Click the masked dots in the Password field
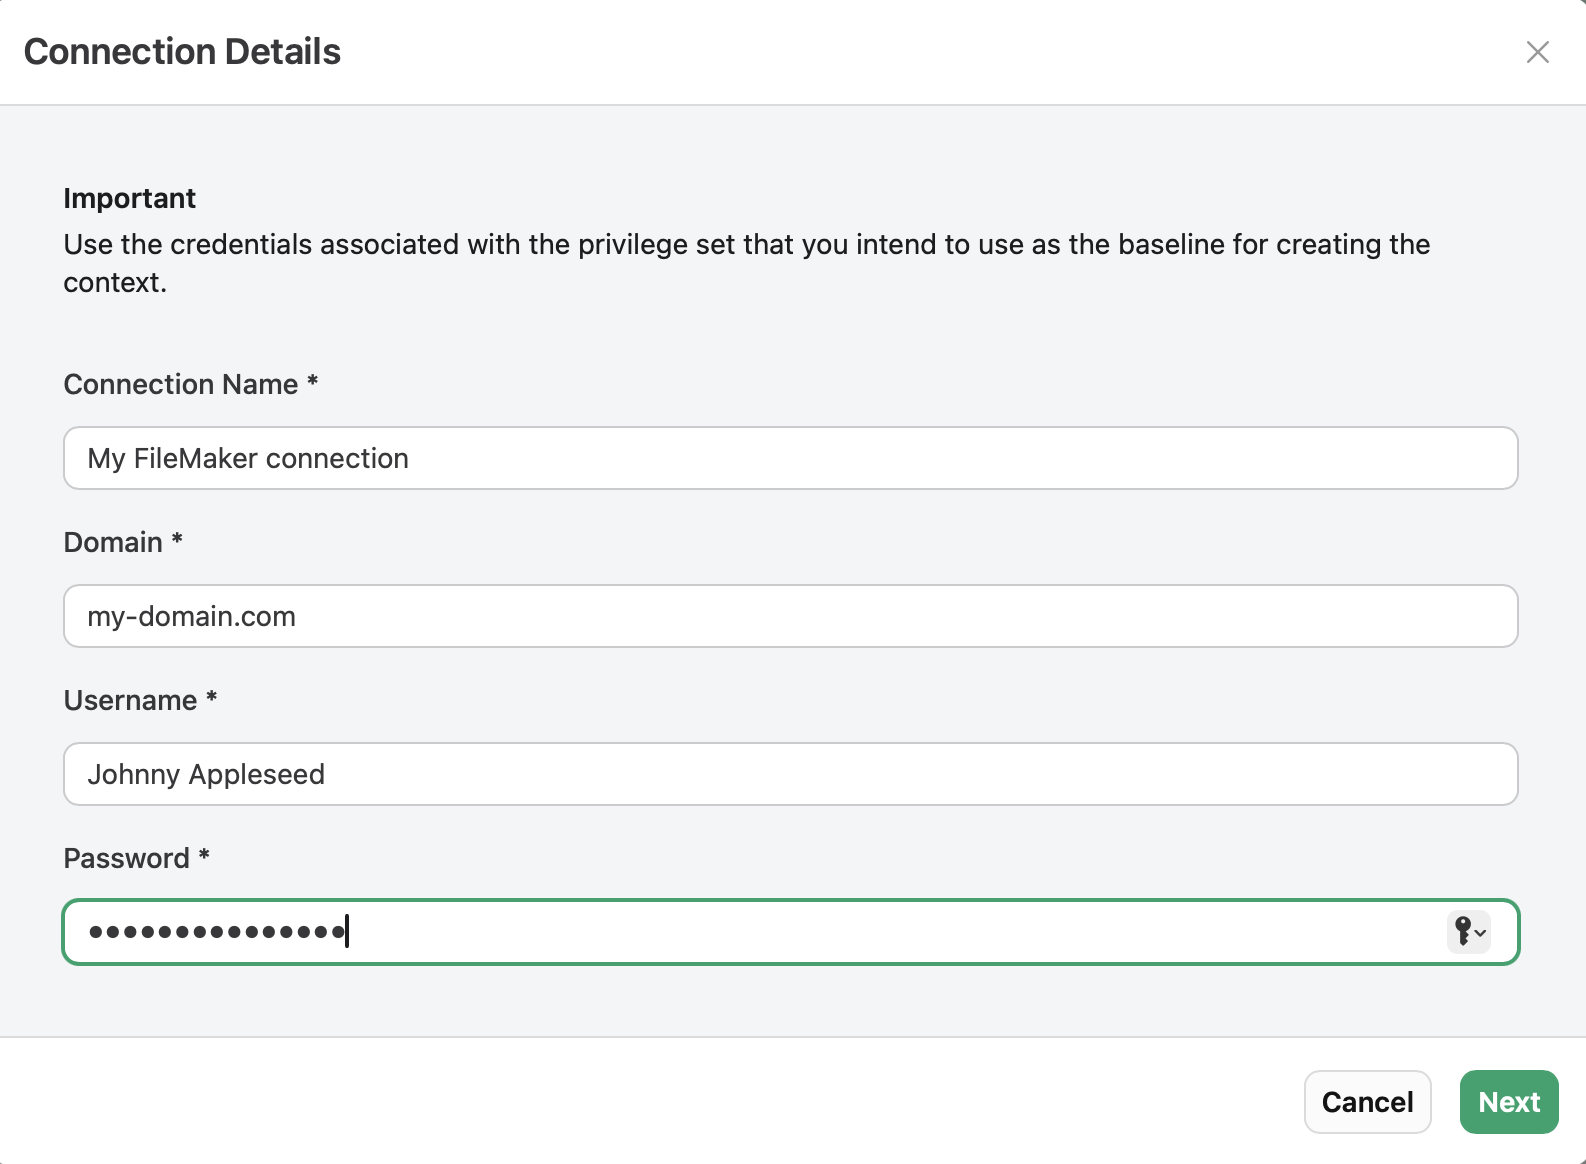This screenshot has width=1586, height=1164. [216, 932]
